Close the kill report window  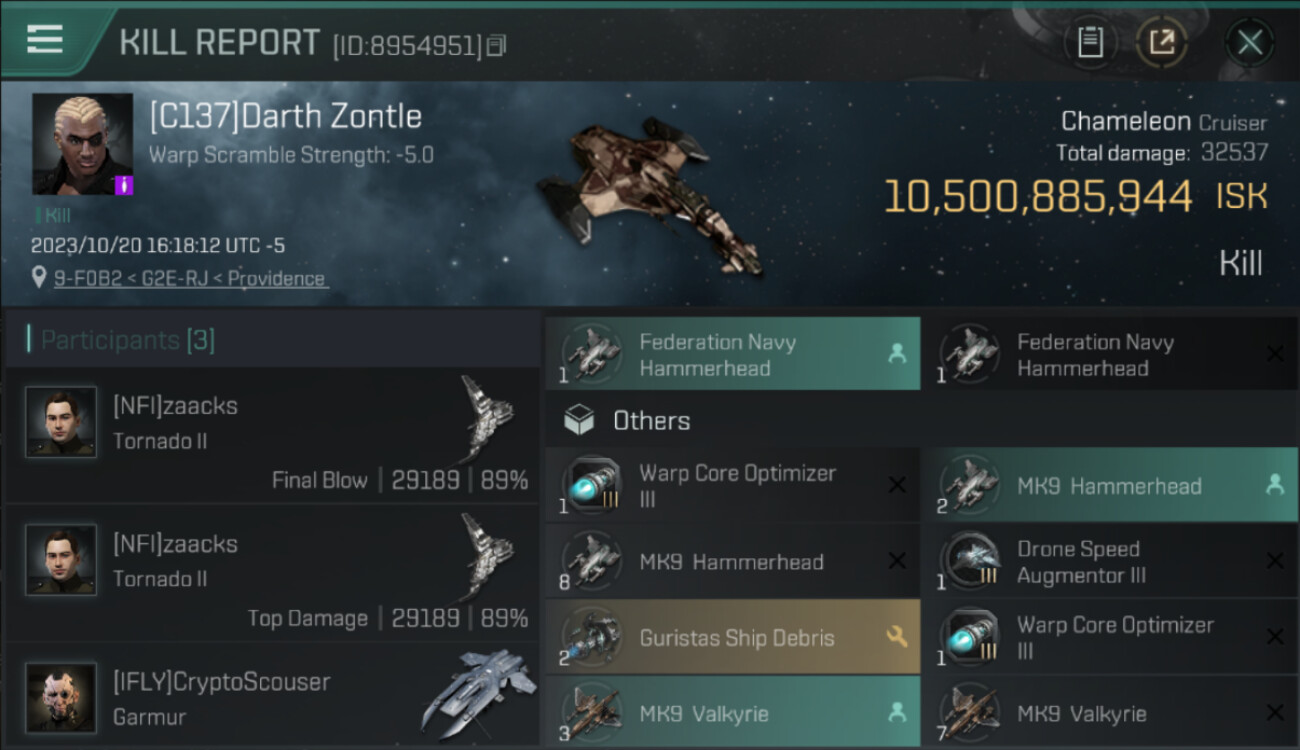(1249, 43)
